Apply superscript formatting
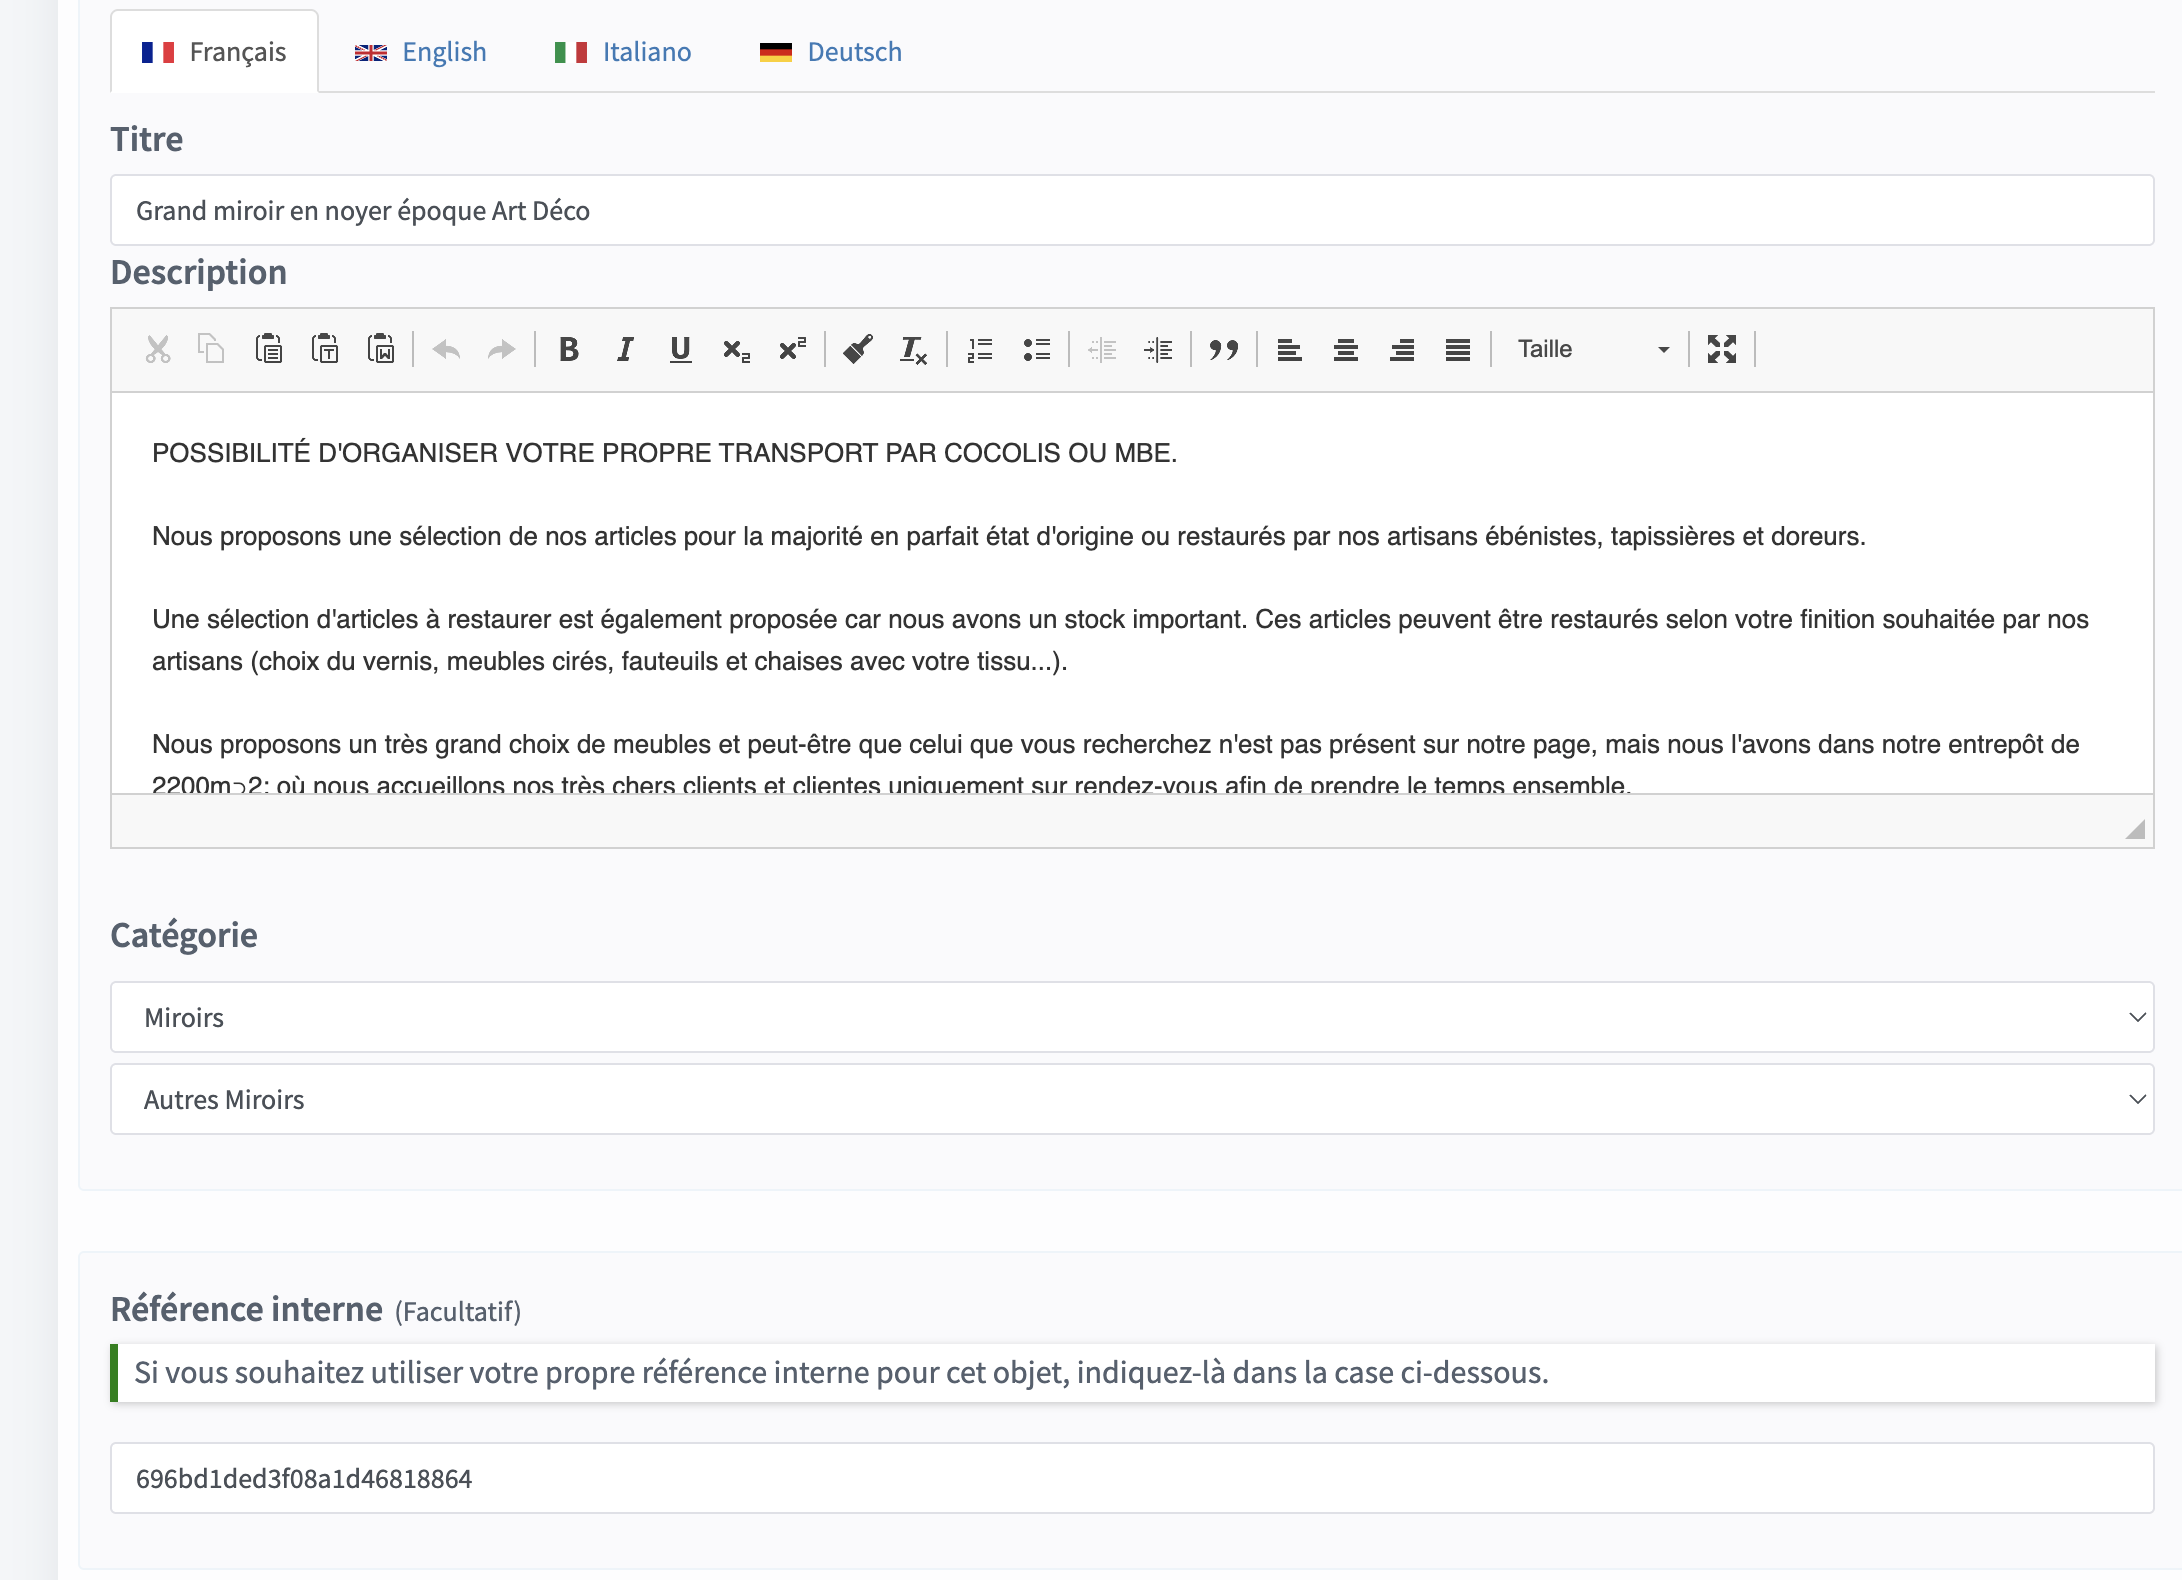This screenshot has width=2182, height=1580. coord(792,349)
